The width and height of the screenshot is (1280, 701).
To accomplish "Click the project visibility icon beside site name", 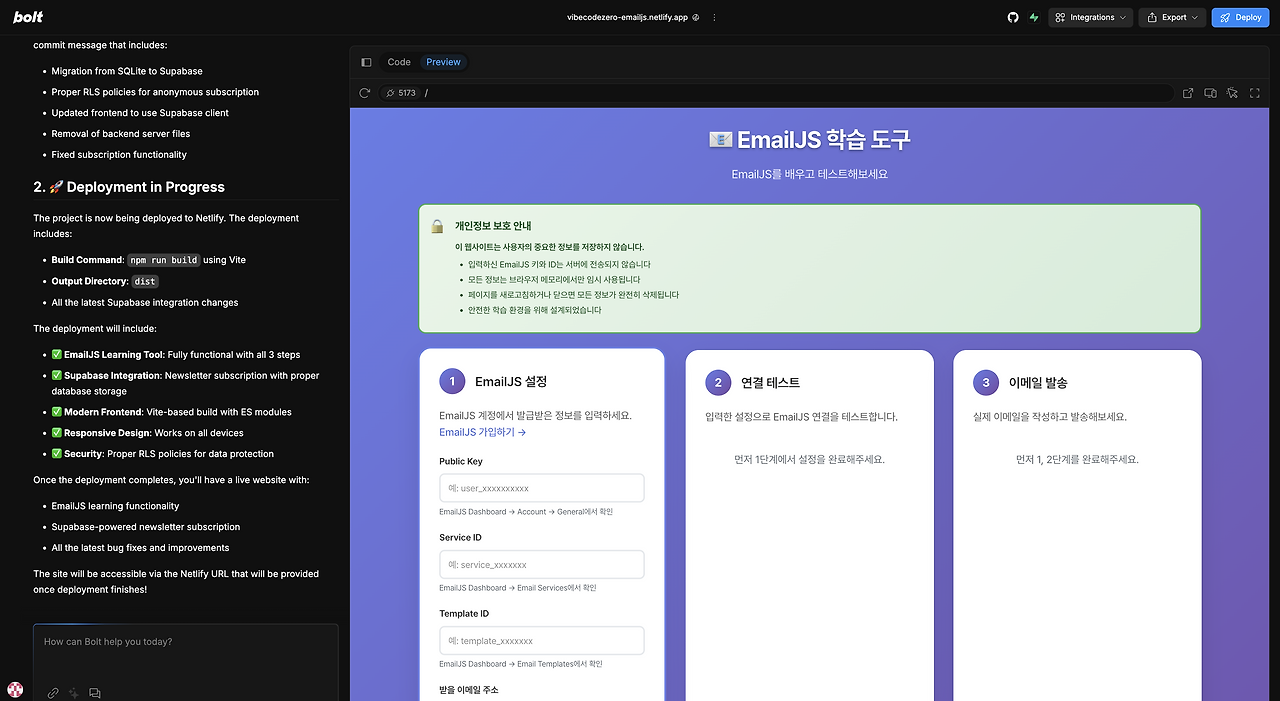I will click(x=696, y=17).
